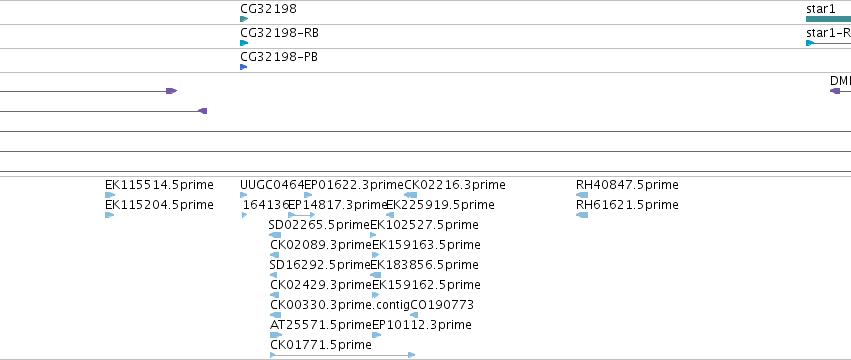851x360 pixels.
Task: Select the EP10112.3prime feature arrow
Action: point(377,335)
